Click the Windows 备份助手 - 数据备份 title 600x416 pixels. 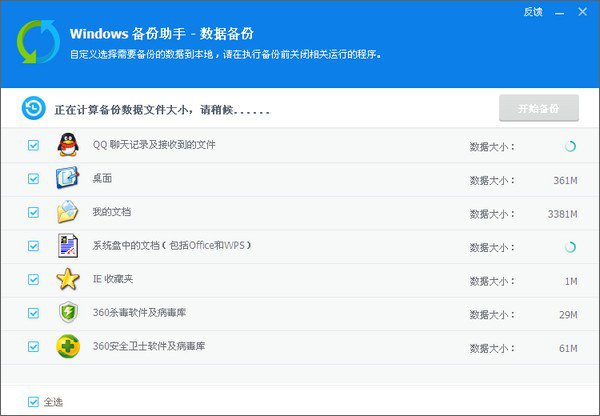click(162, 34)
